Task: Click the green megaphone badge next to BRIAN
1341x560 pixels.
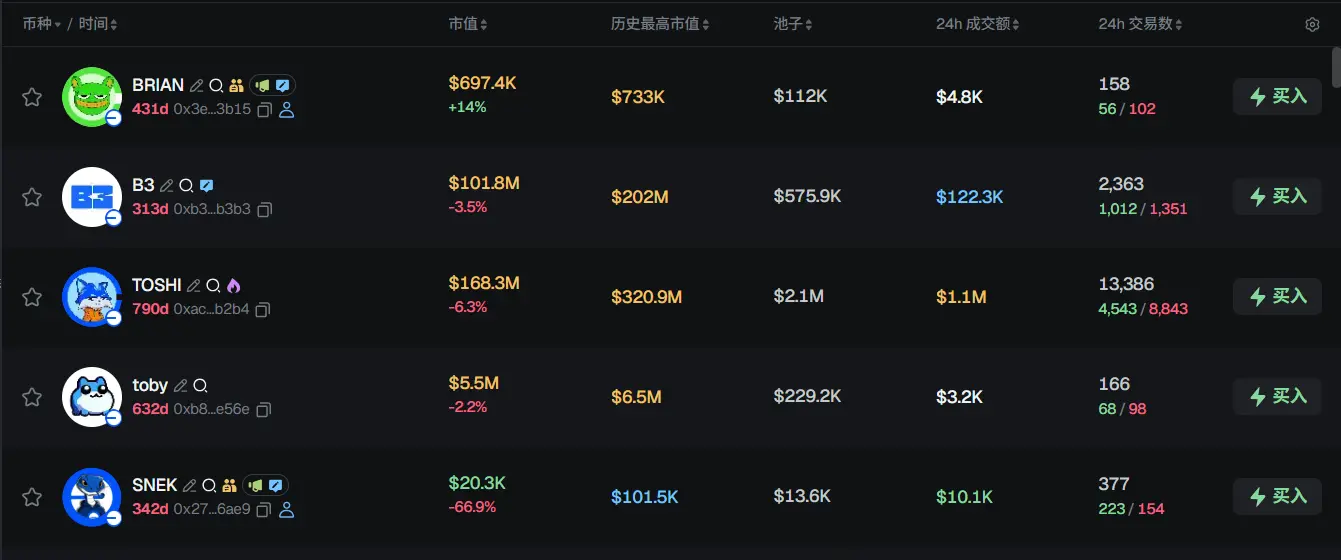Action: (x=261, y=86)
